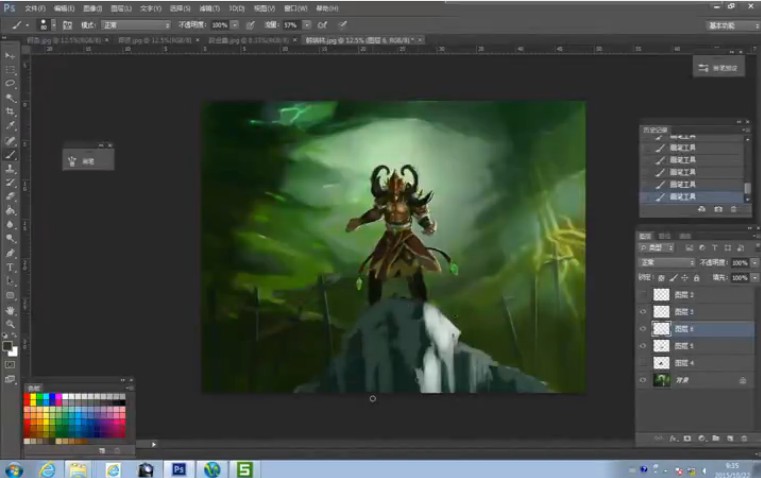Select the Shape tool
The width and height of the screenshot is (761, 478).
pyautogui.click(x=10, y=296)
